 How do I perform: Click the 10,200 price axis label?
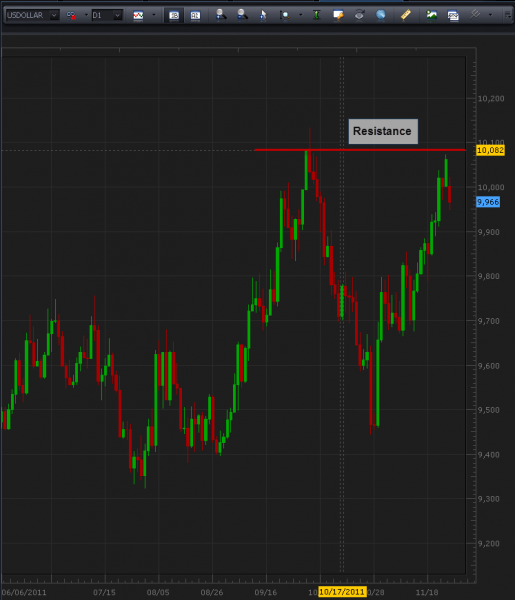(491, 99)
